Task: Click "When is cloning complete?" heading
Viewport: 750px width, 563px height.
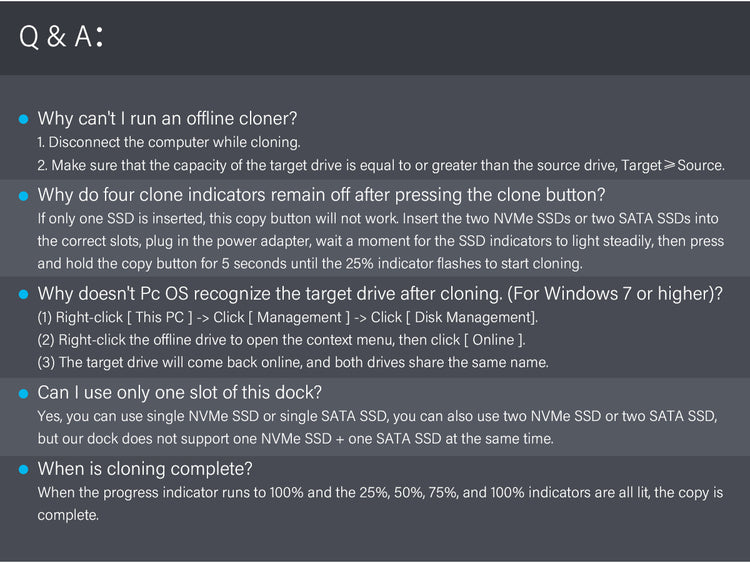Action: (x=145, y=469)
